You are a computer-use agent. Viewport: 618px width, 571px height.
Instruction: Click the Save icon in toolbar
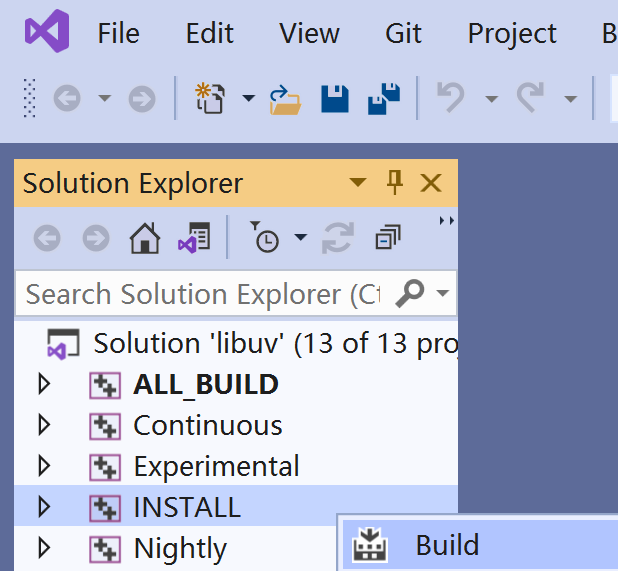(335, 99)
